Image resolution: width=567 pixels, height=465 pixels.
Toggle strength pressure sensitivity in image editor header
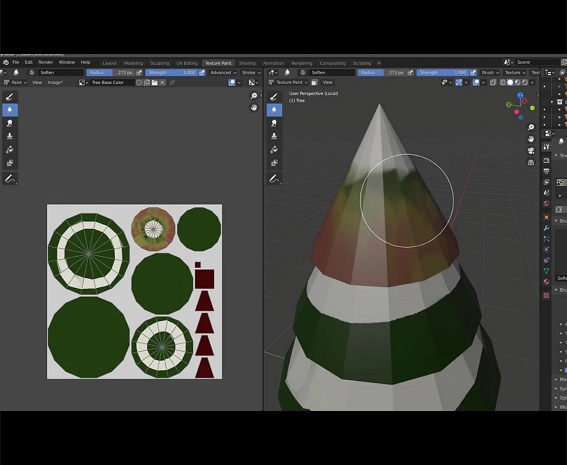[202, 73]
